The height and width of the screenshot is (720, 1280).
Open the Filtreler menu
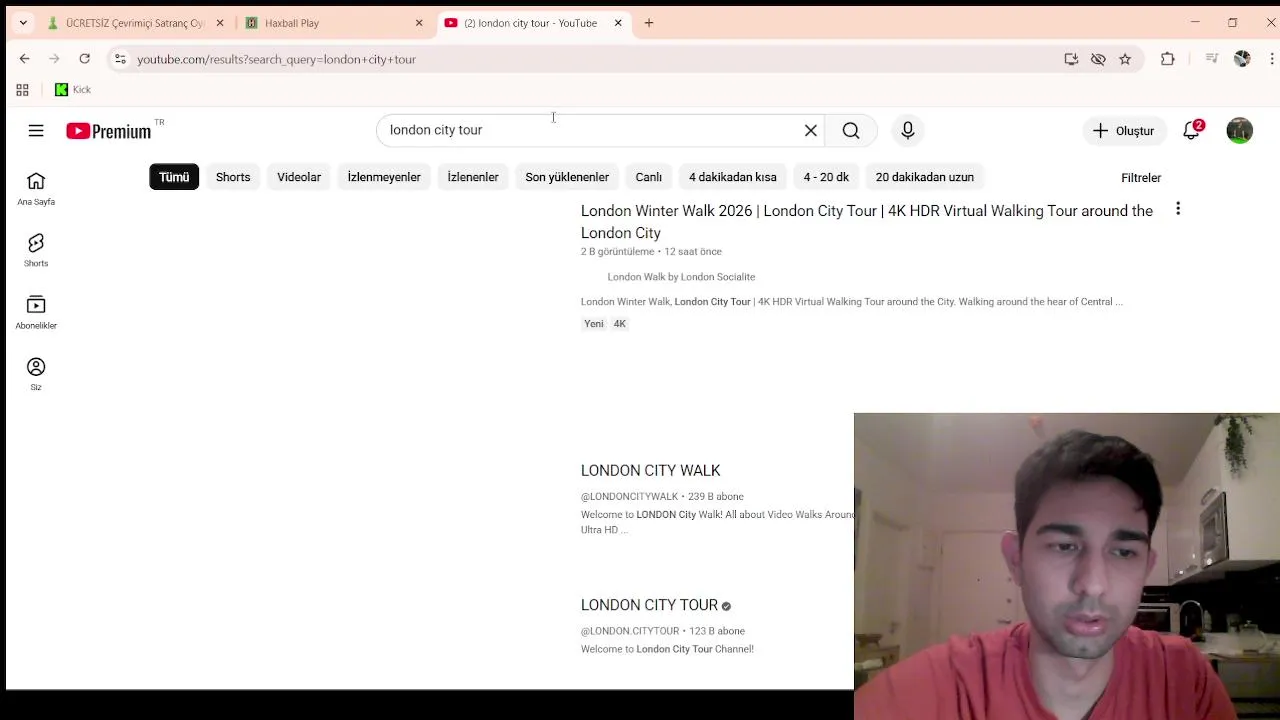(x=1141, y=178)
